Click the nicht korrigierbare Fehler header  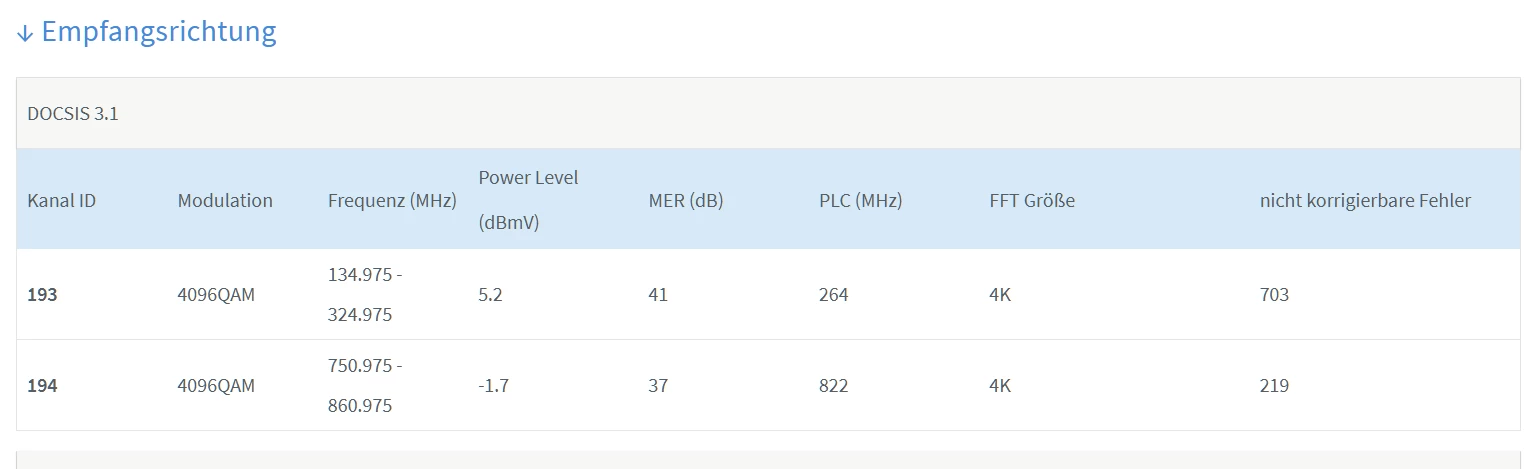click(x=1365, y=200)
